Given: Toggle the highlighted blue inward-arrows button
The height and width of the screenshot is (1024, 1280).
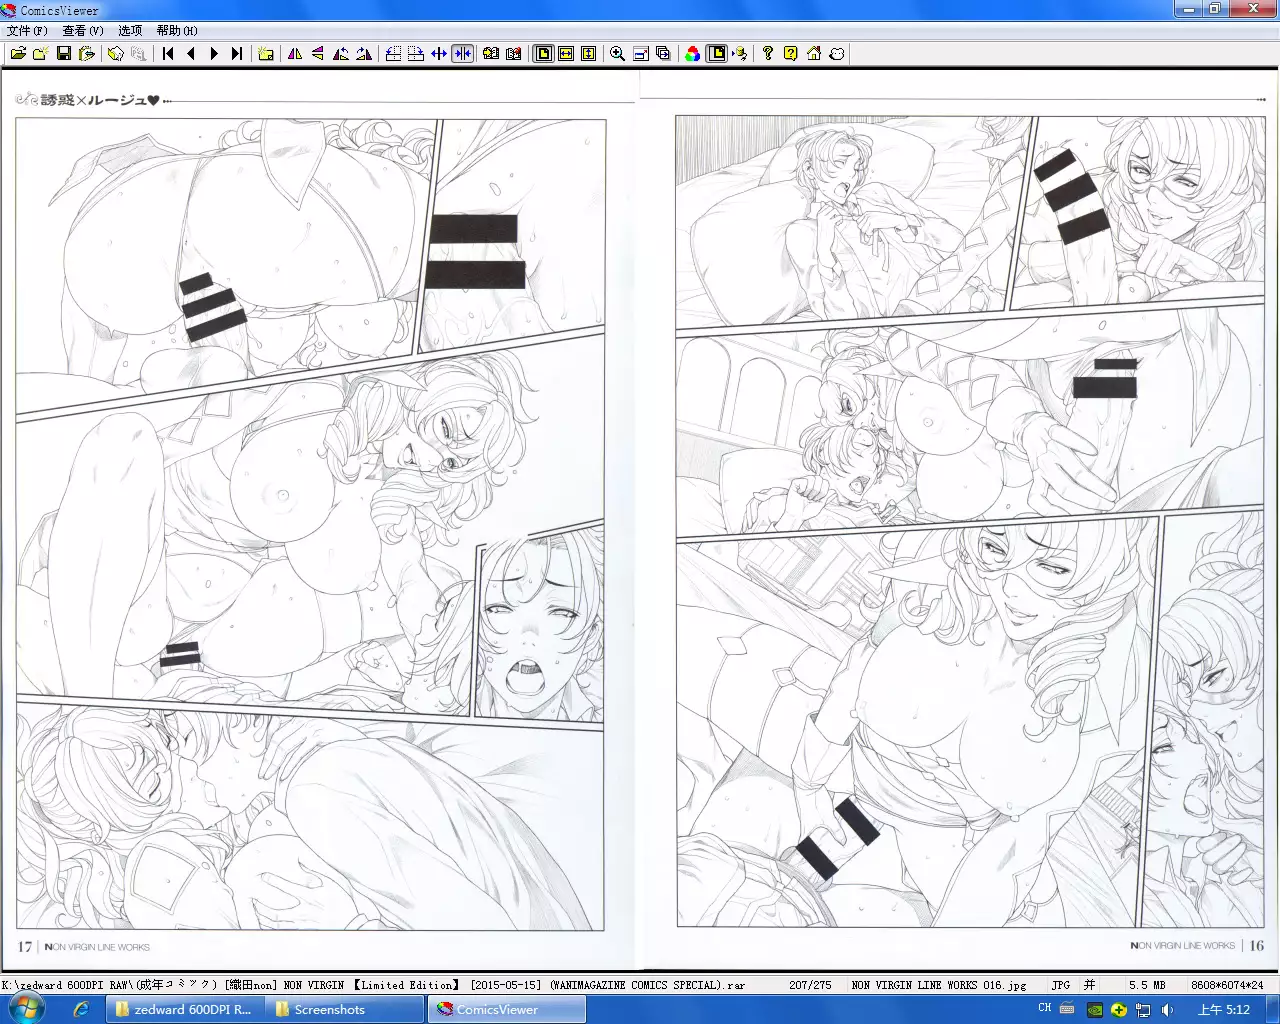Looking at the screenshot, I should (462, 54).
